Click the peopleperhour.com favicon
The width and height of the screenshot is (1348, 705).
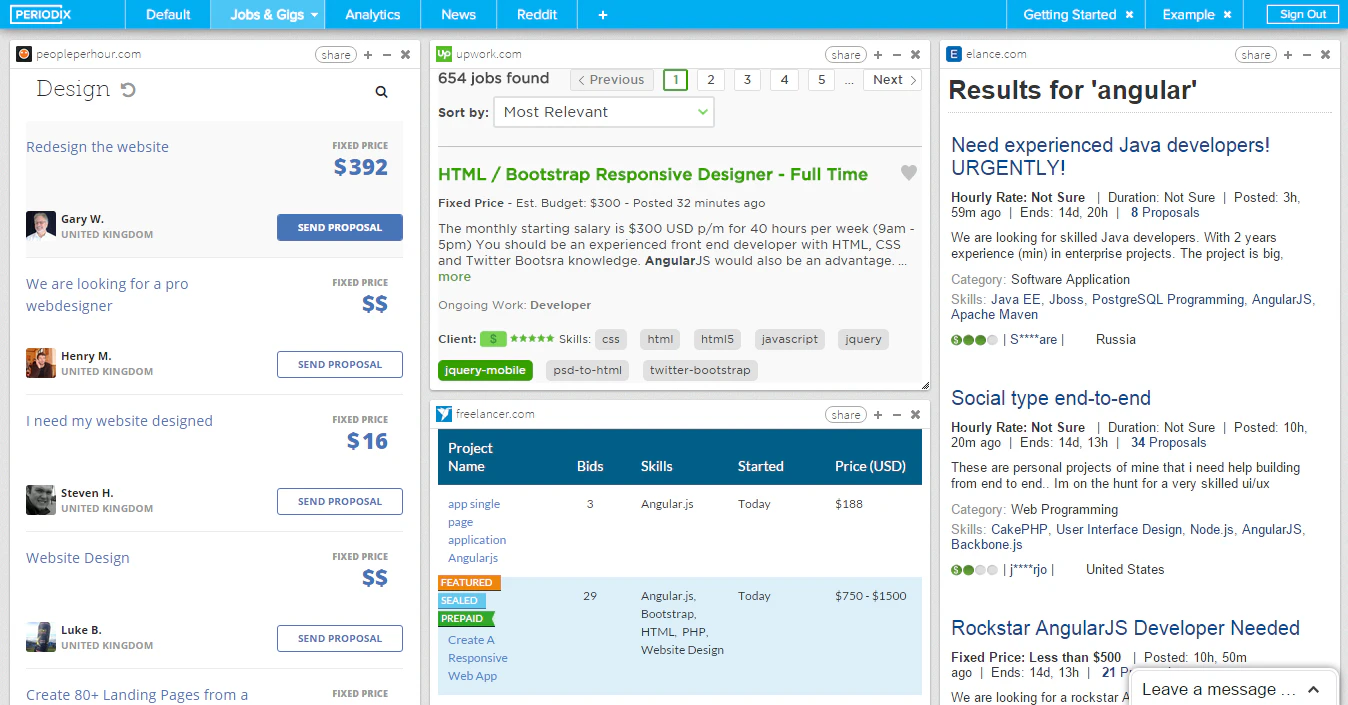click(24, 54)
